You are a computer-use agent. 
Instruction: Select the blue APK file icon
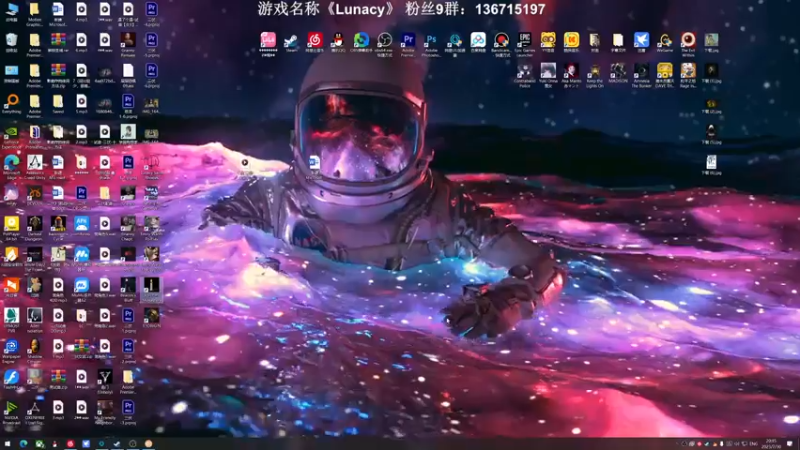81,227
